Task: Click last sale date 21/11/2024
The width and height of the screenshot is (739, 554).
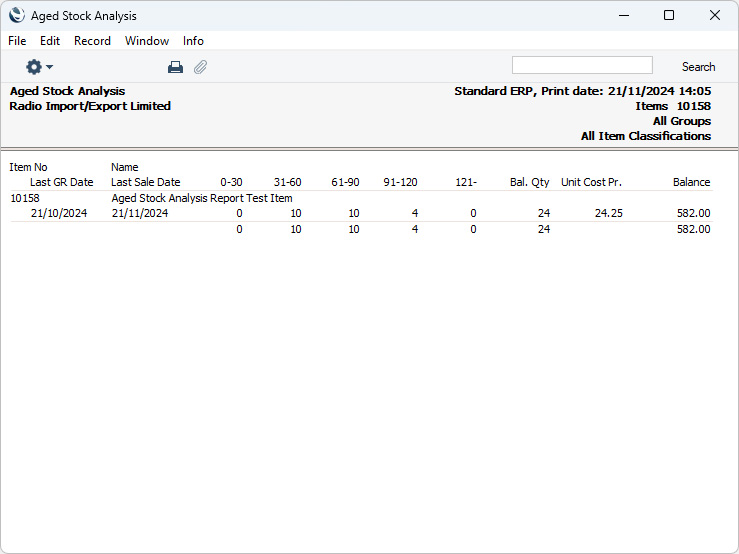Action: [140, 213]
